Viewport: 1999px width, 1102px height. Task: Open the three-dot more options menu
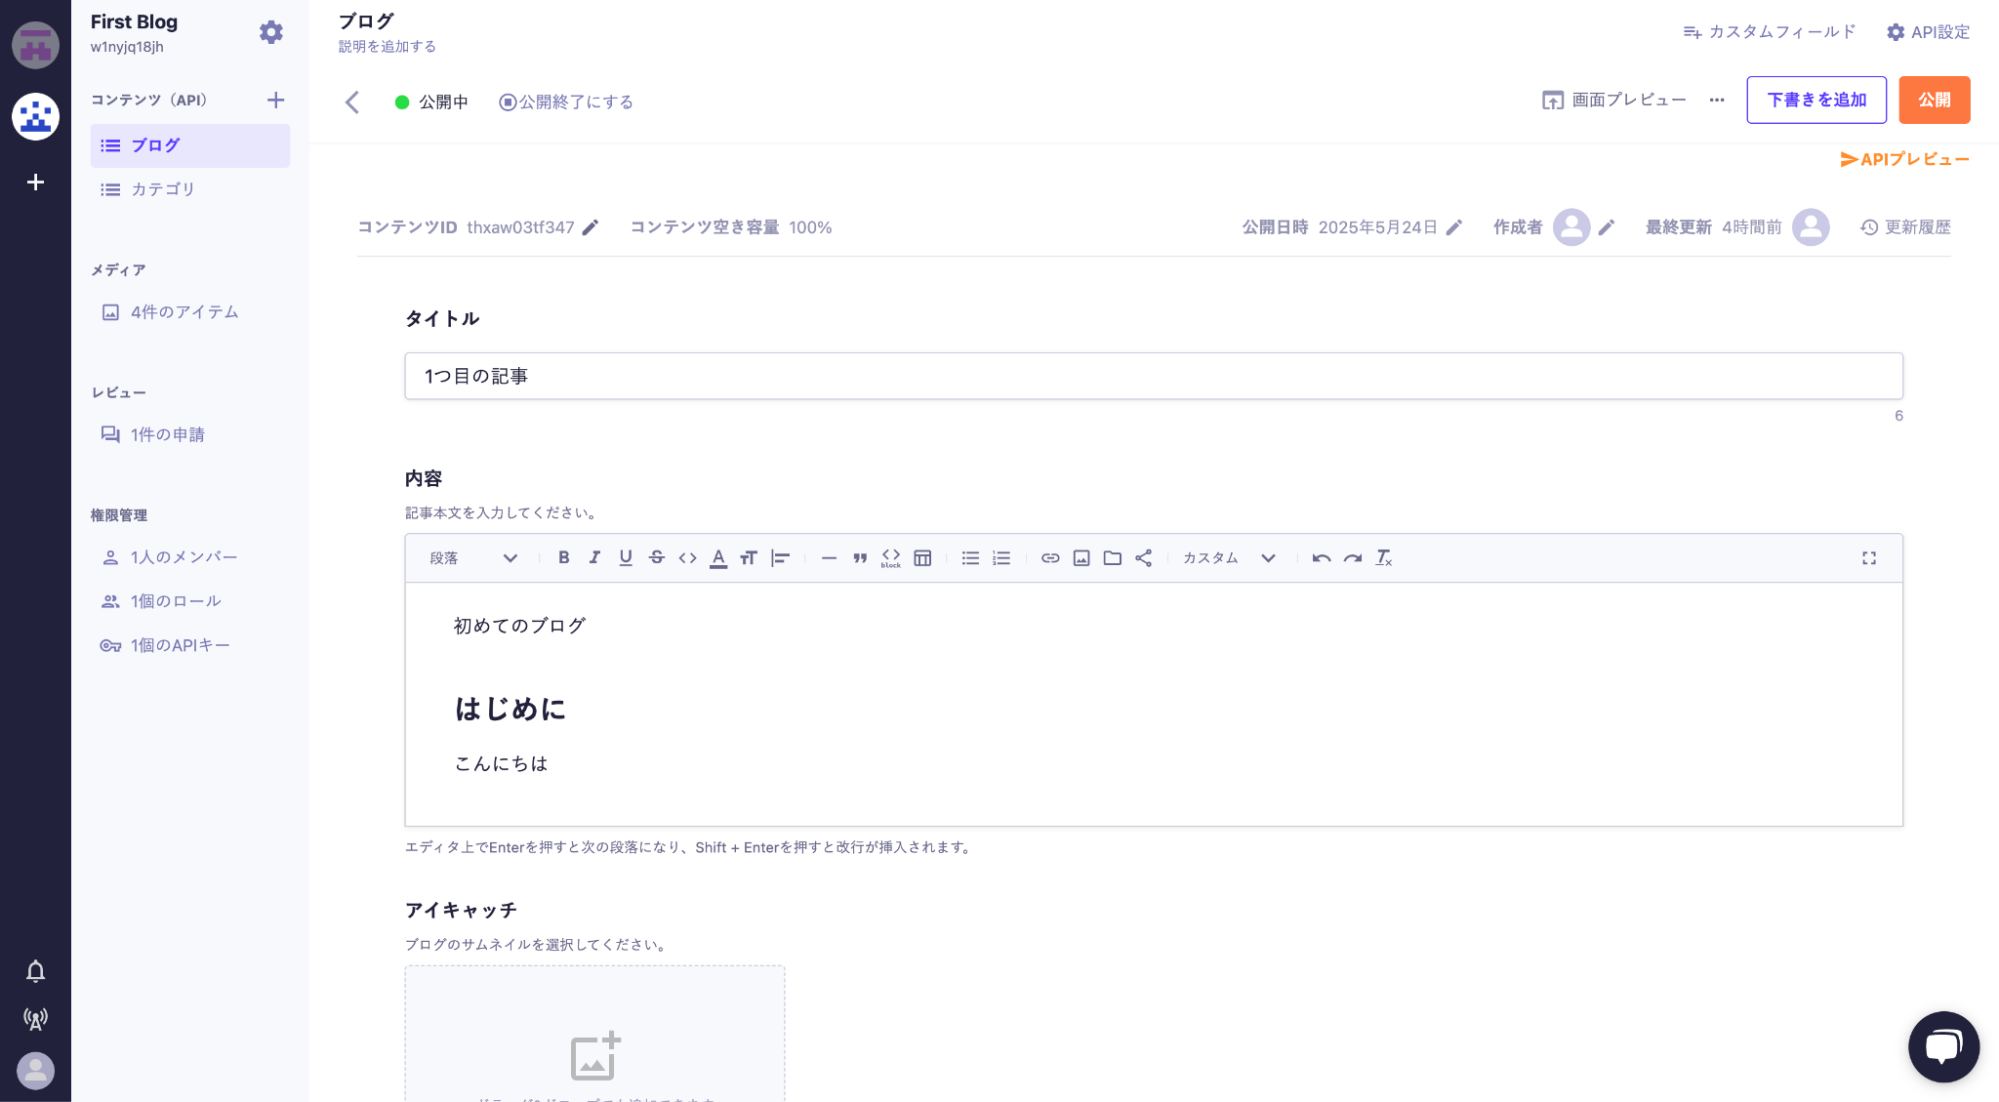tap(1716, 100)
